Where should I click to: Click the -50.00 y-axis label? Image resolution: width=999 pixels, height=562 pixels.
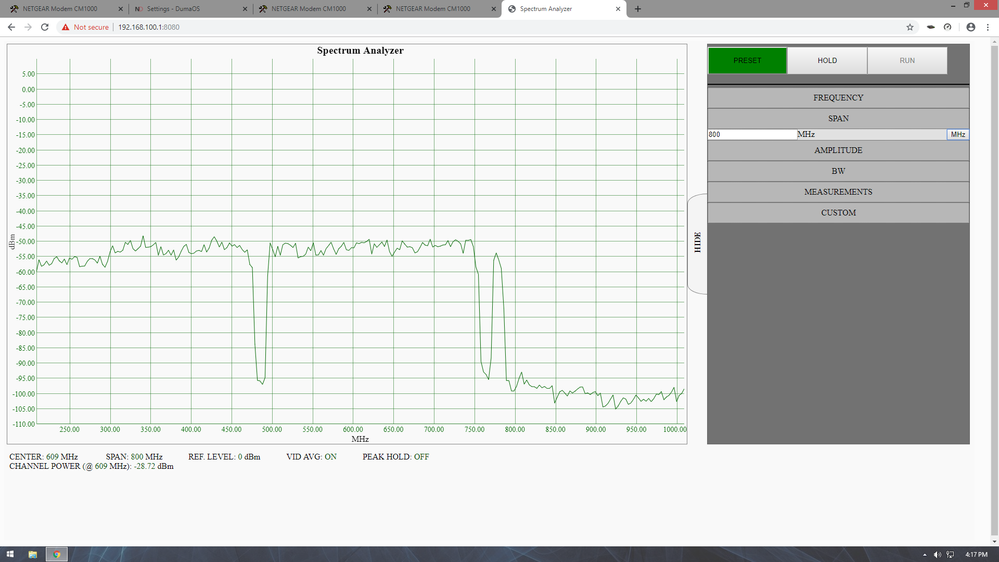pyautogui.click(x=25, y=241)
